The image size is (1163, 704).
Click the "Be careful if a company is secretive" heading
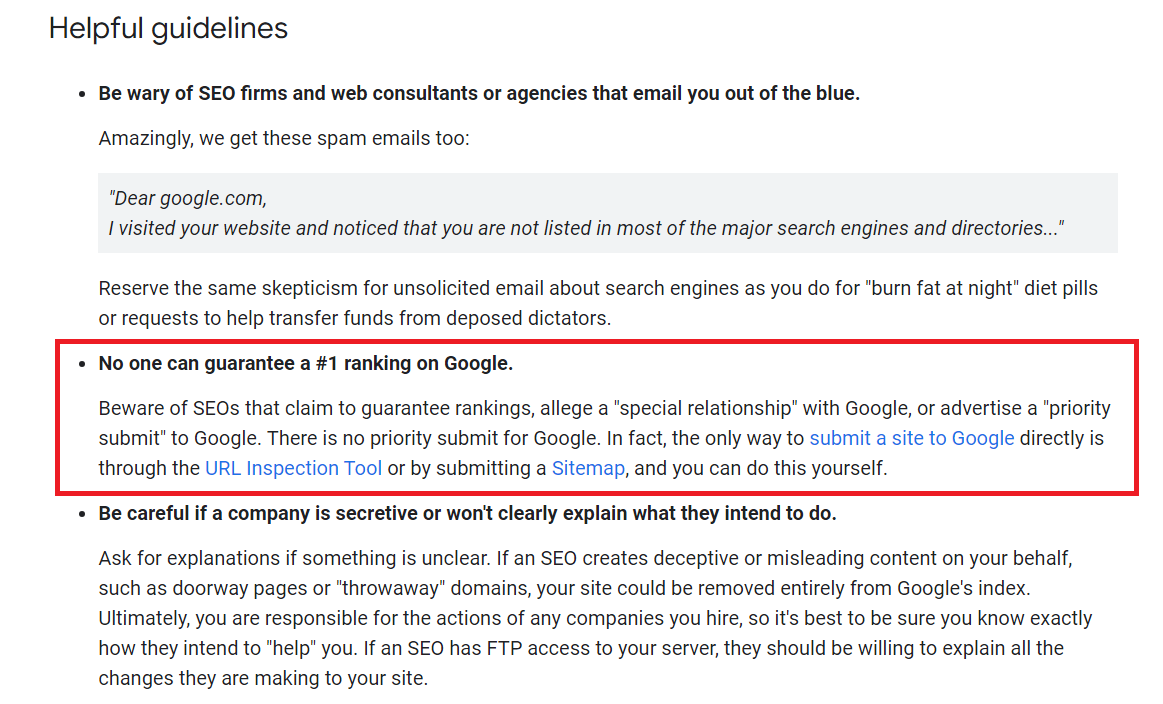click(x=467, y=514)
